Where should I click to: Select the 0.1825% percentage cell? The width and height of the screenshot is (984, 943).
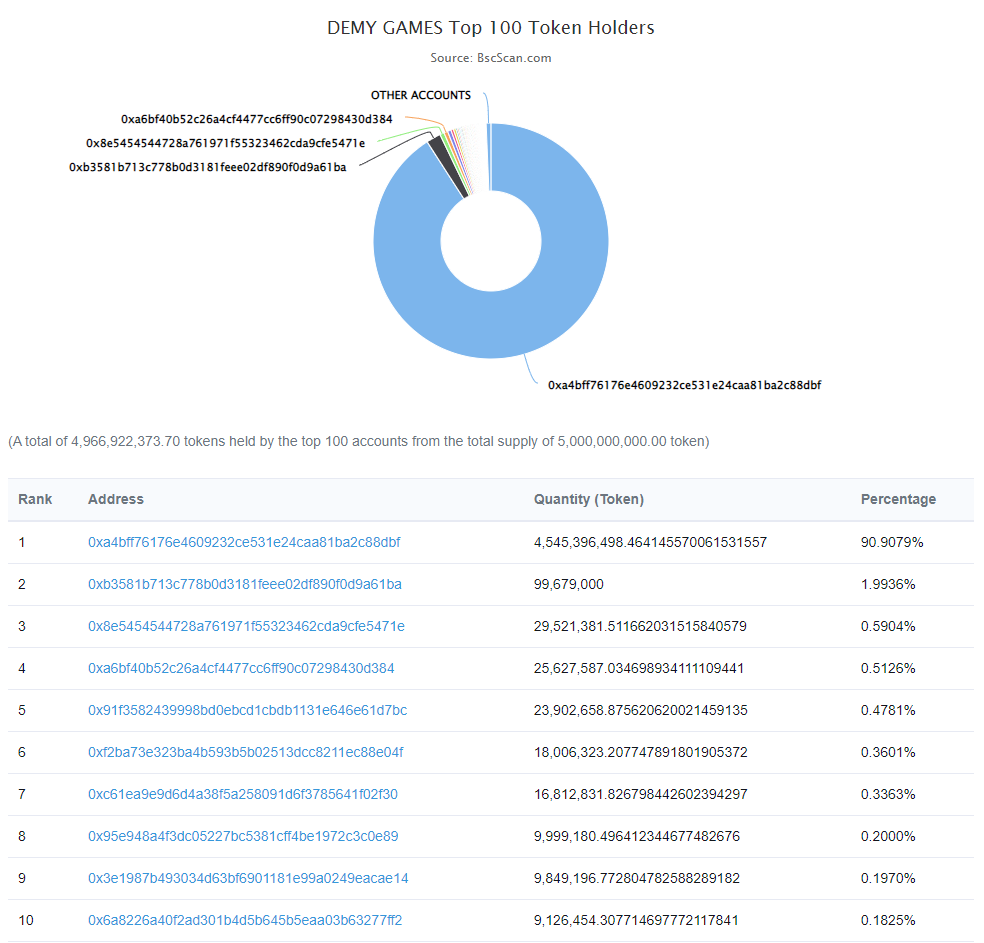(x=888, y=920)
